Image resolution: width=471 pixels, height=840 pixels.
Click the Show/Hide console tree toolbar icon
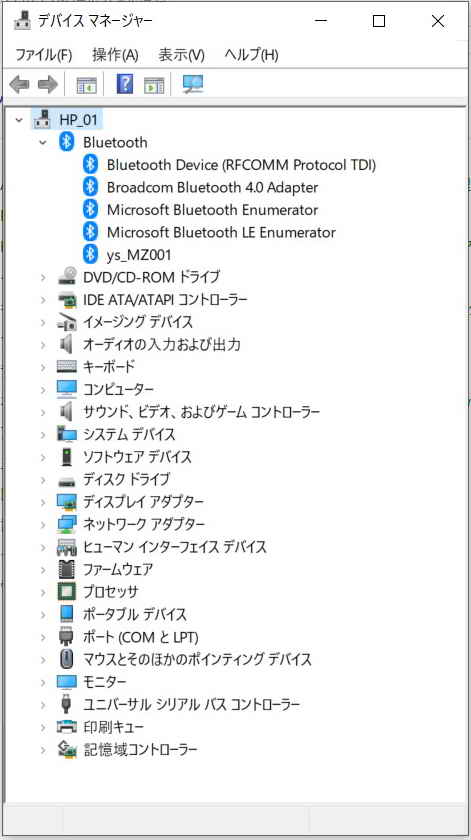pos(86,85)
